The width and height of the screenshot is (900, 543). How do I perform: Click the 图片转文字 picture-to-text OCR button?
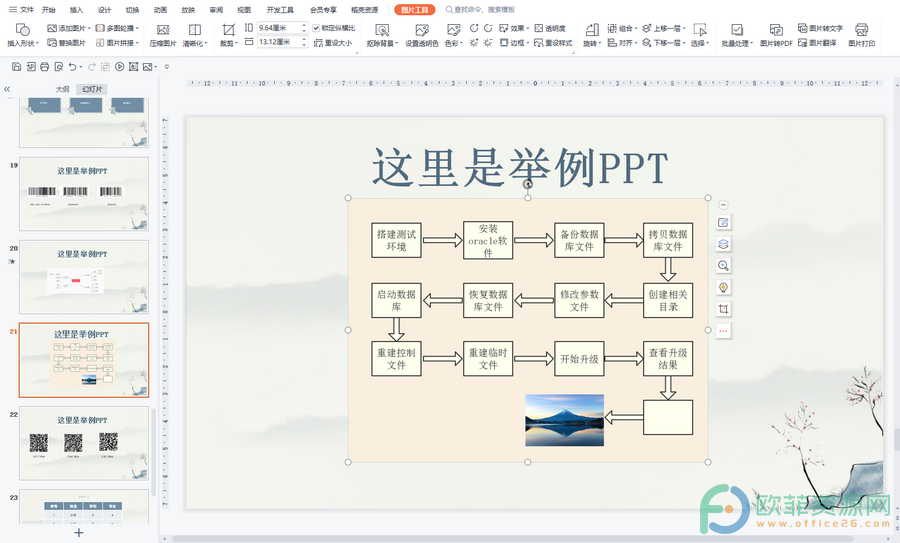point(820,28)
